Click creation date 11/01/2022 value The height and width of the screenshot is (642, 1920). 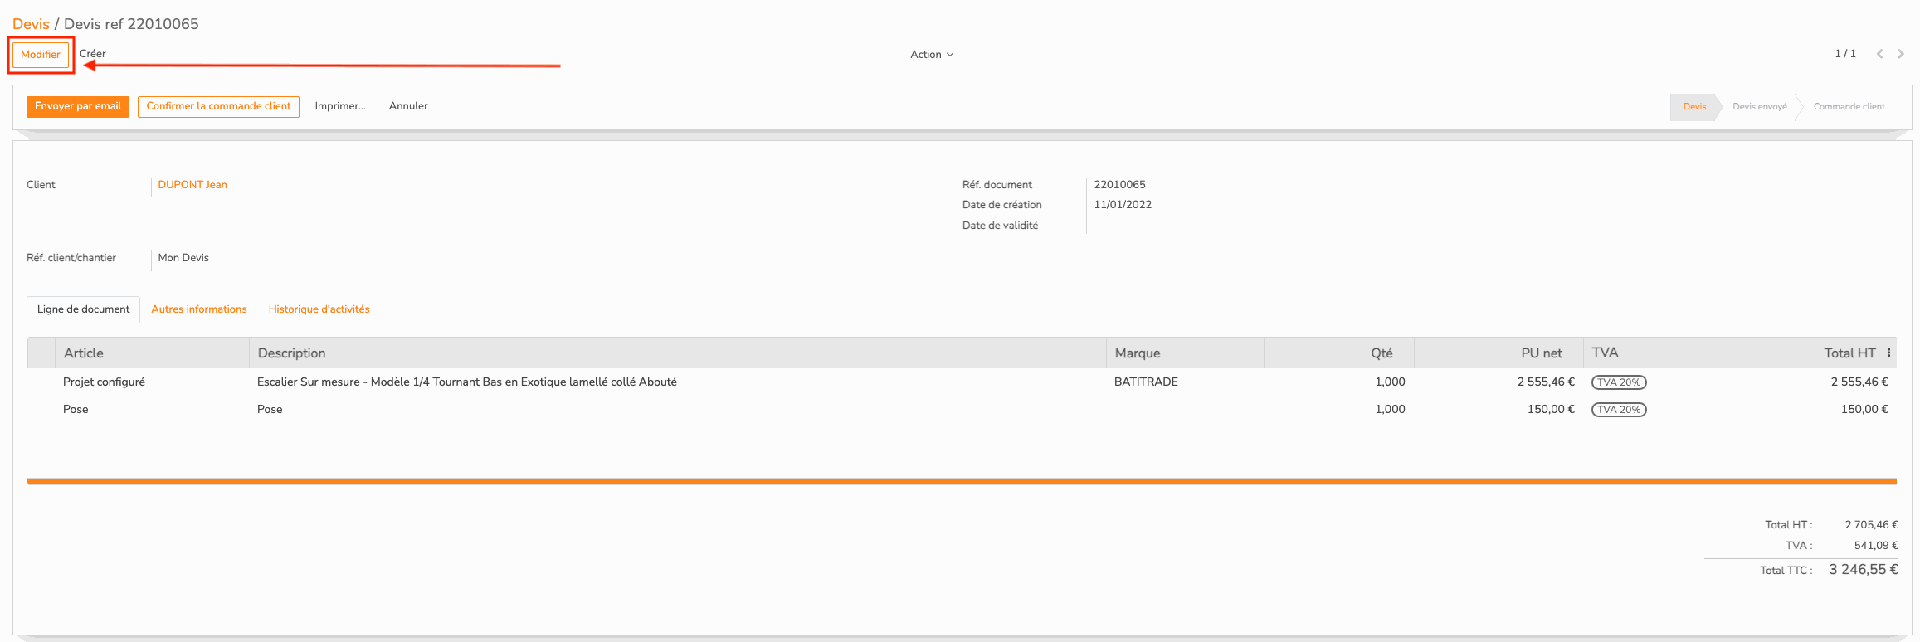pyautogui.click(x=1123, y=205)
